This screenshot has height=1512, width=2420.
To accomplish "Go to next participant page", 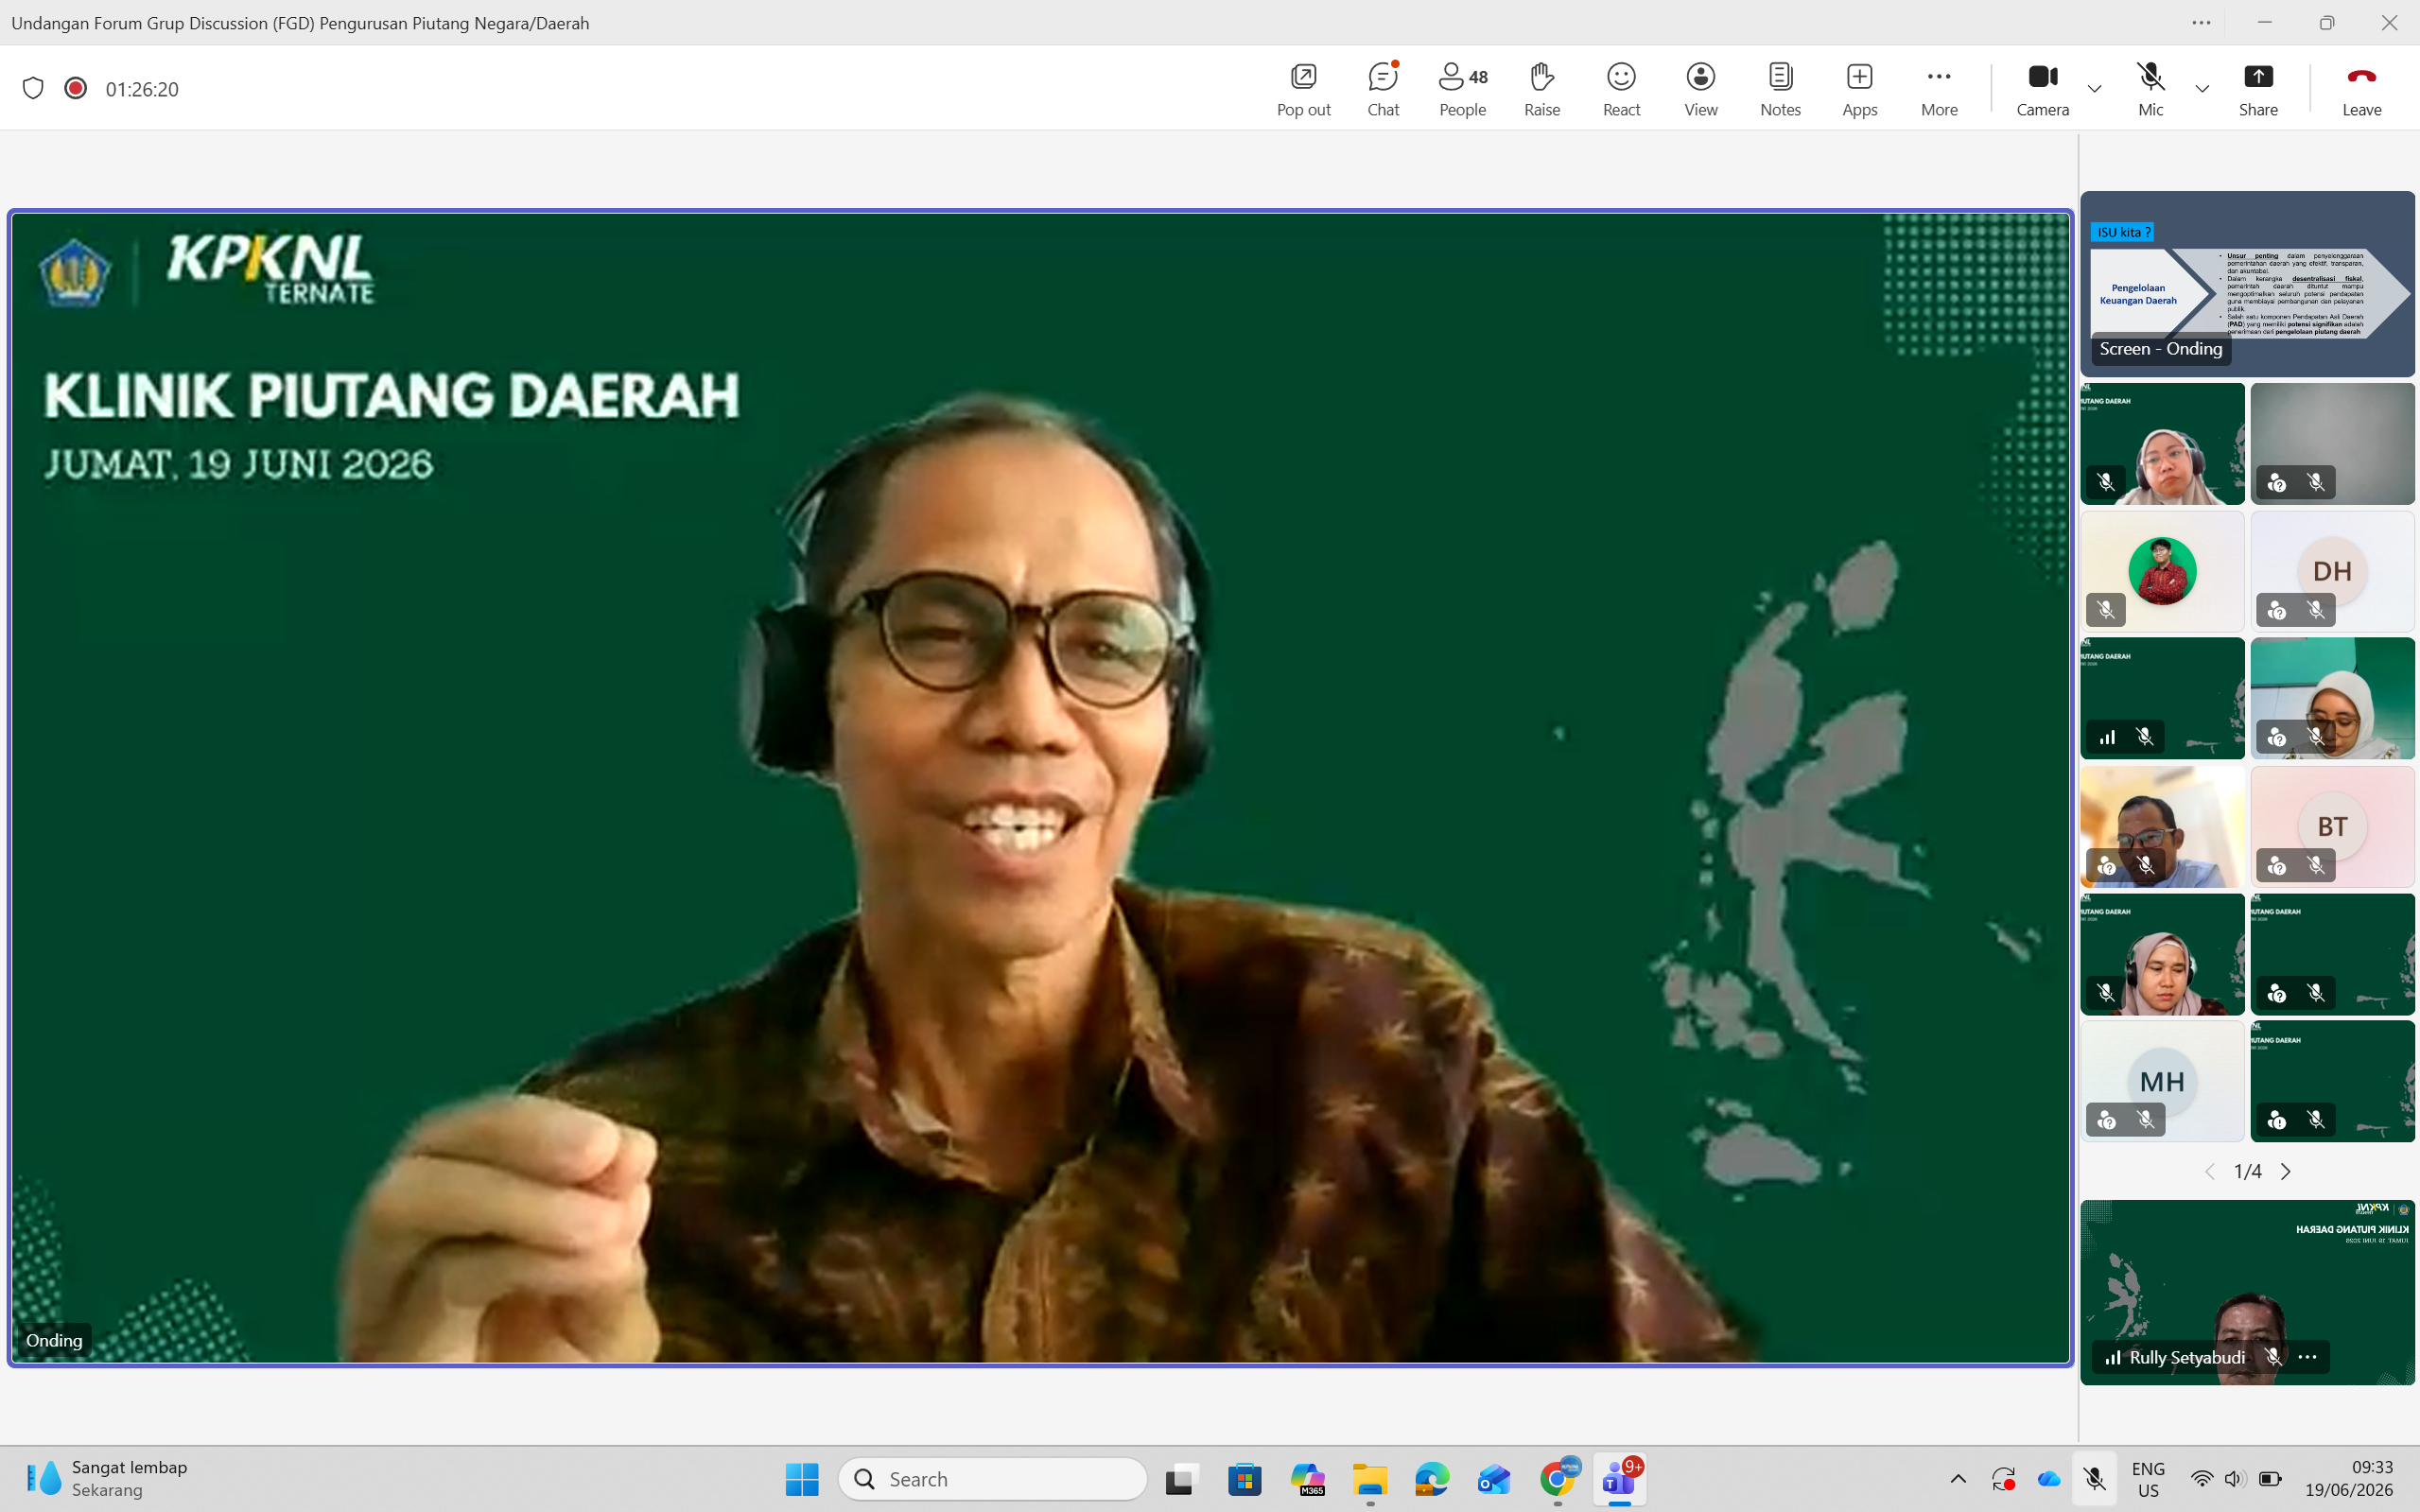I will [2285, 1171].
